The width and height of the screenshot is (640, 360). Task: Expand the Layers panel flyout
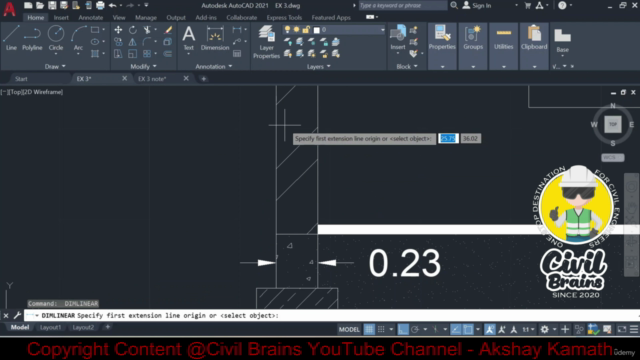(x=318, y=66)
